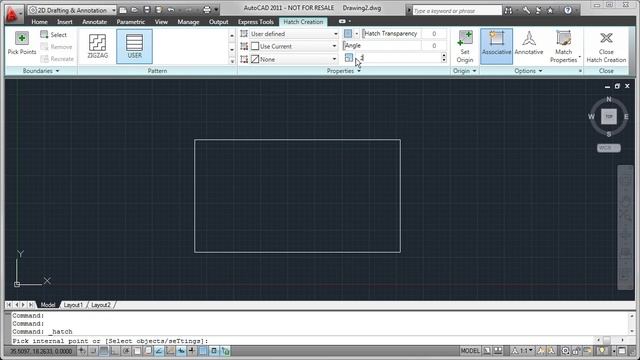Expand the Properties panel

(344, 71)
